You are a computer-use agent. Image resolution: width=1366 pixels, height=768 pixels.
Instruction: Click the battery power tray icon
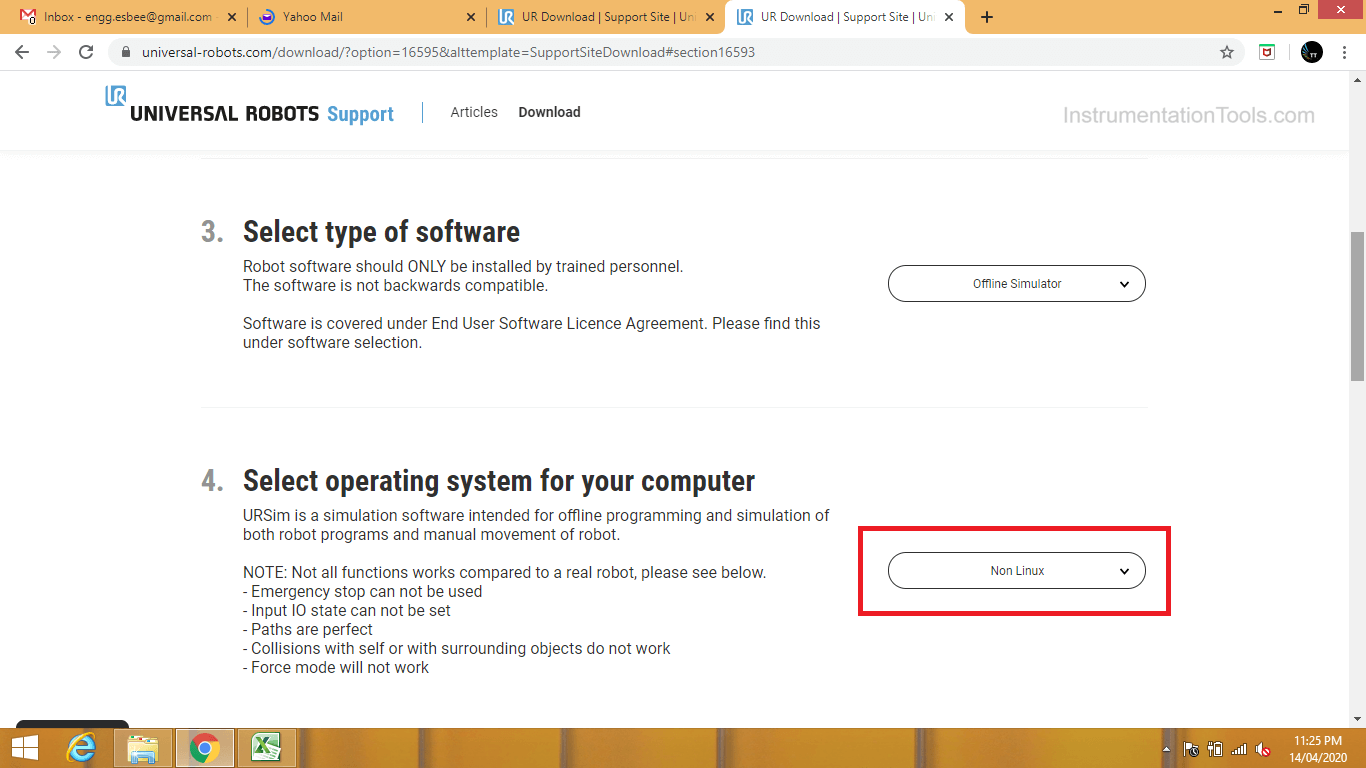click(x=1215, y=749)
